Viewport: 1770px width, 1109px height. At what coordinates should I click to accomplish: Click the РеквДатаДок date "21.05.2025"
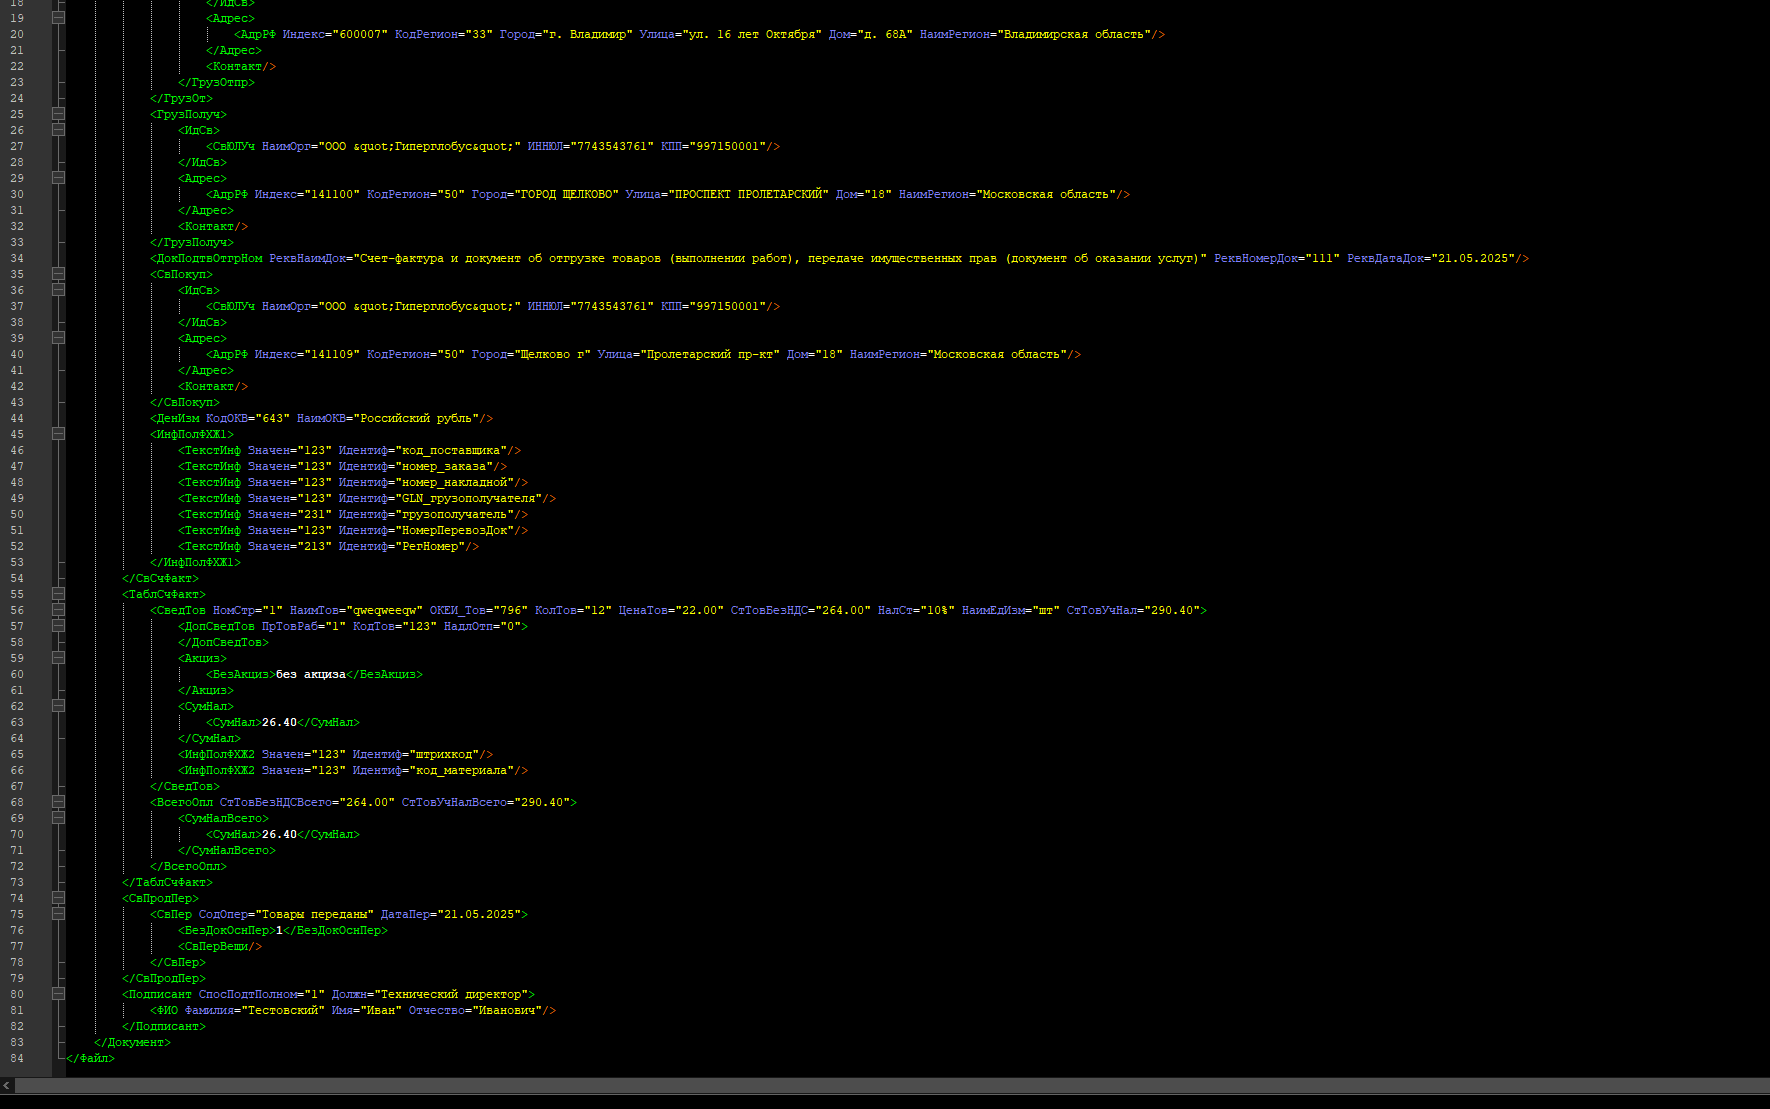[1471, 258]
